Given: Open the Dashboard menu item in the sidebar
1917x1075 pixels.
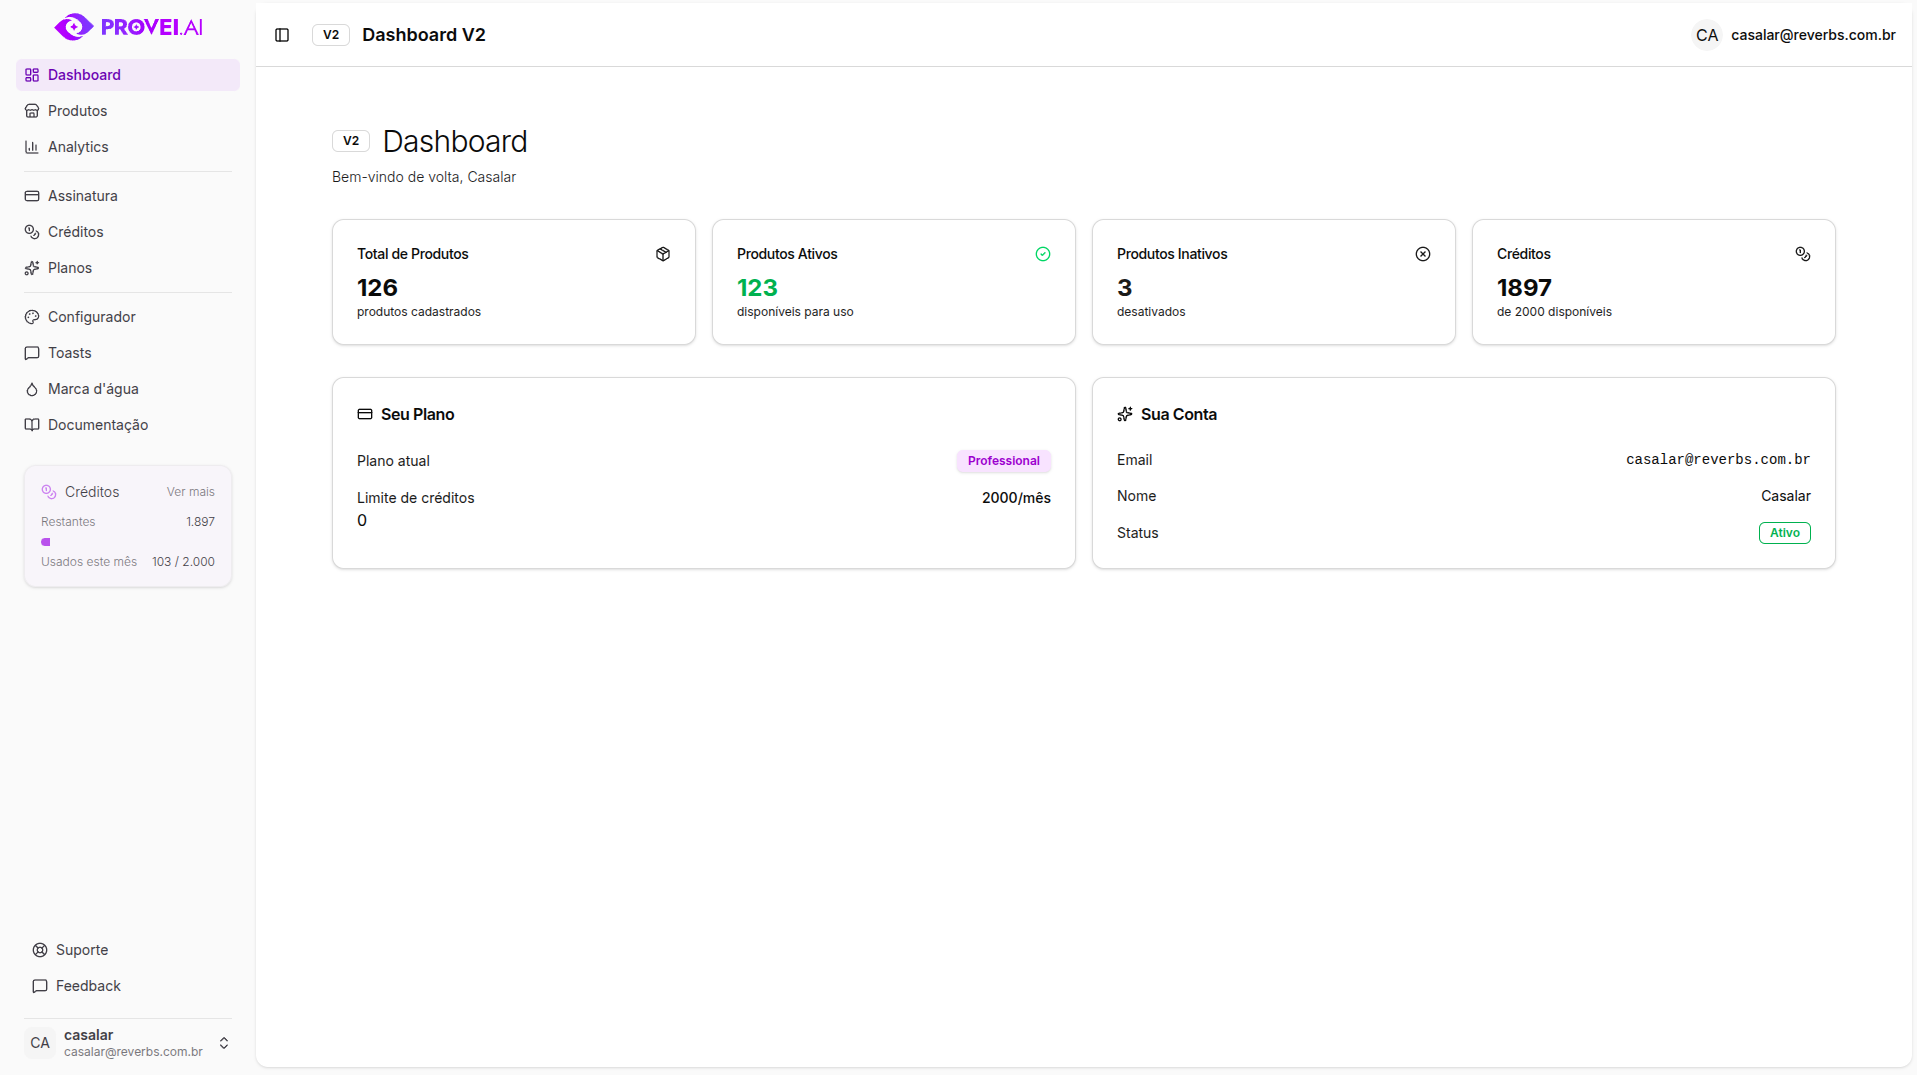Looking at the screenshot, I should click(83, 74).
